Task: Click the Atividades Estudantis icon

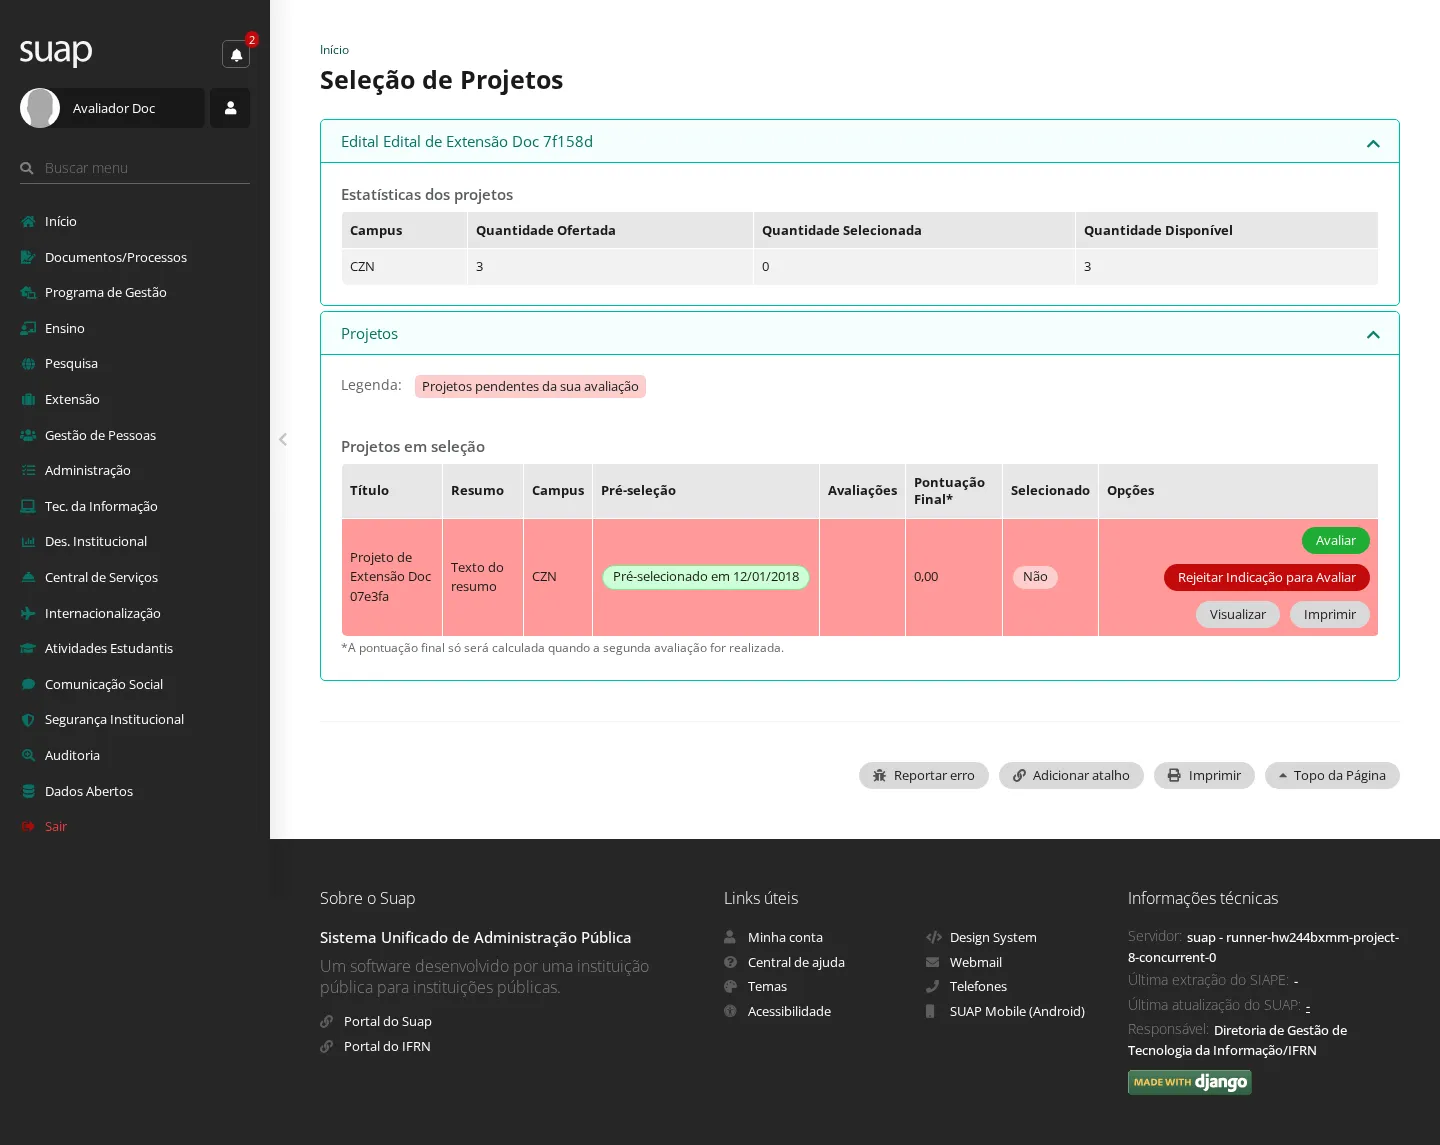Action: click(28, 648)
